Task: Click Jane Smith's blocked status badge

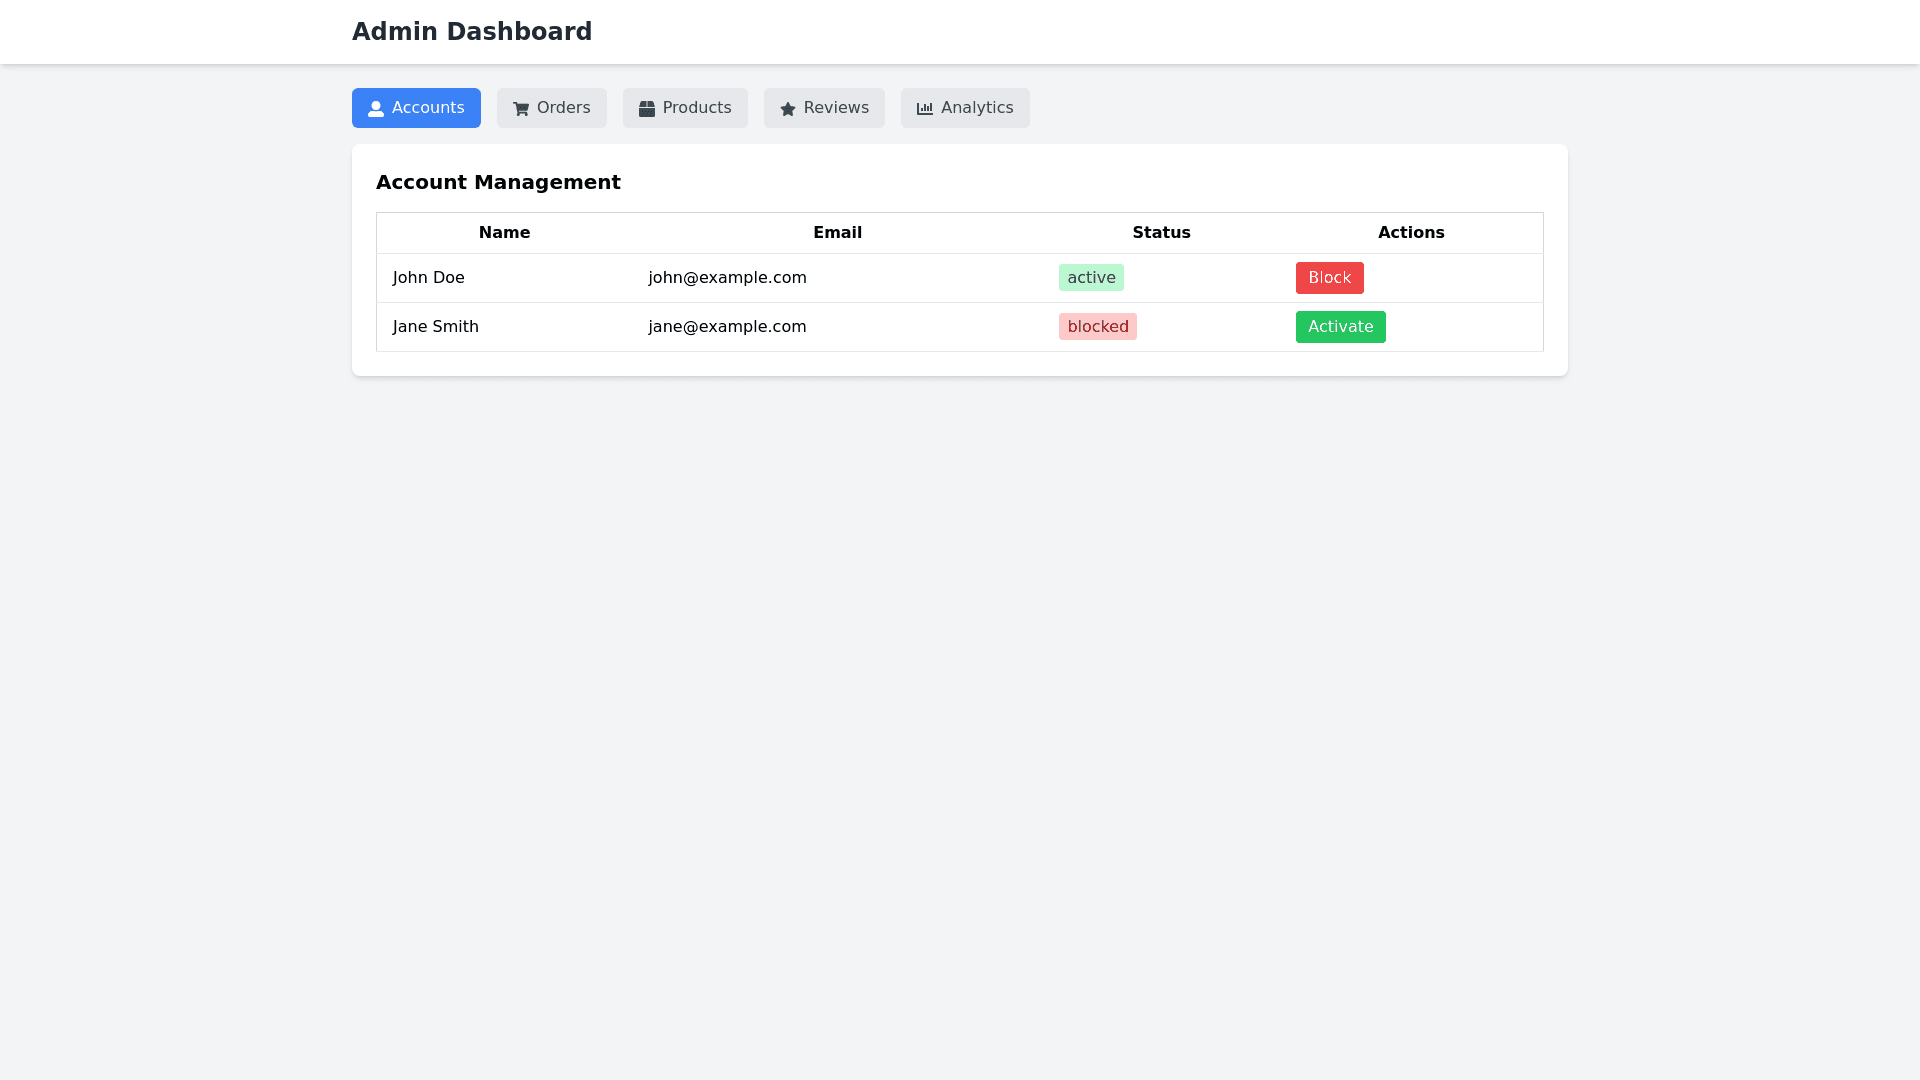Action: tap(1097, 327)
